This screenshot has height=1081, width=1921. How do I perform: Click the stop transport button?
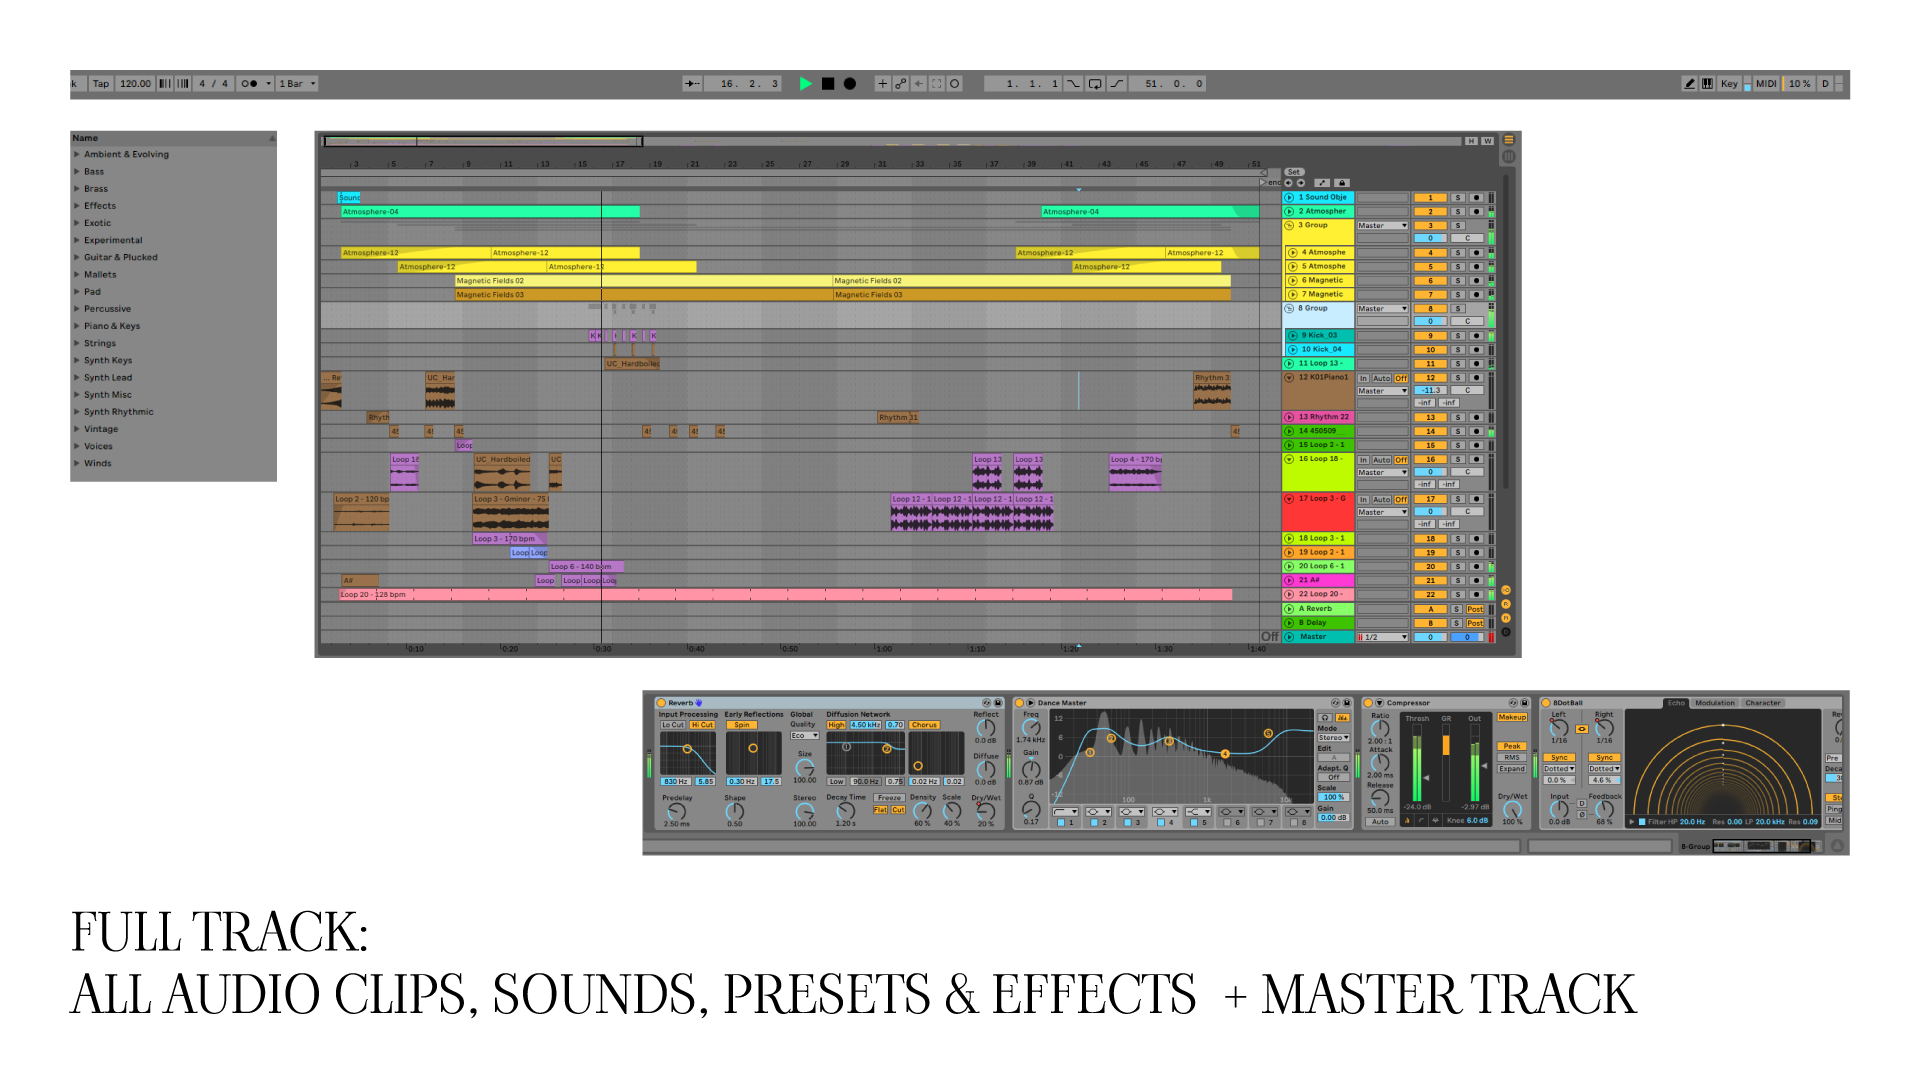coord(828,84)
